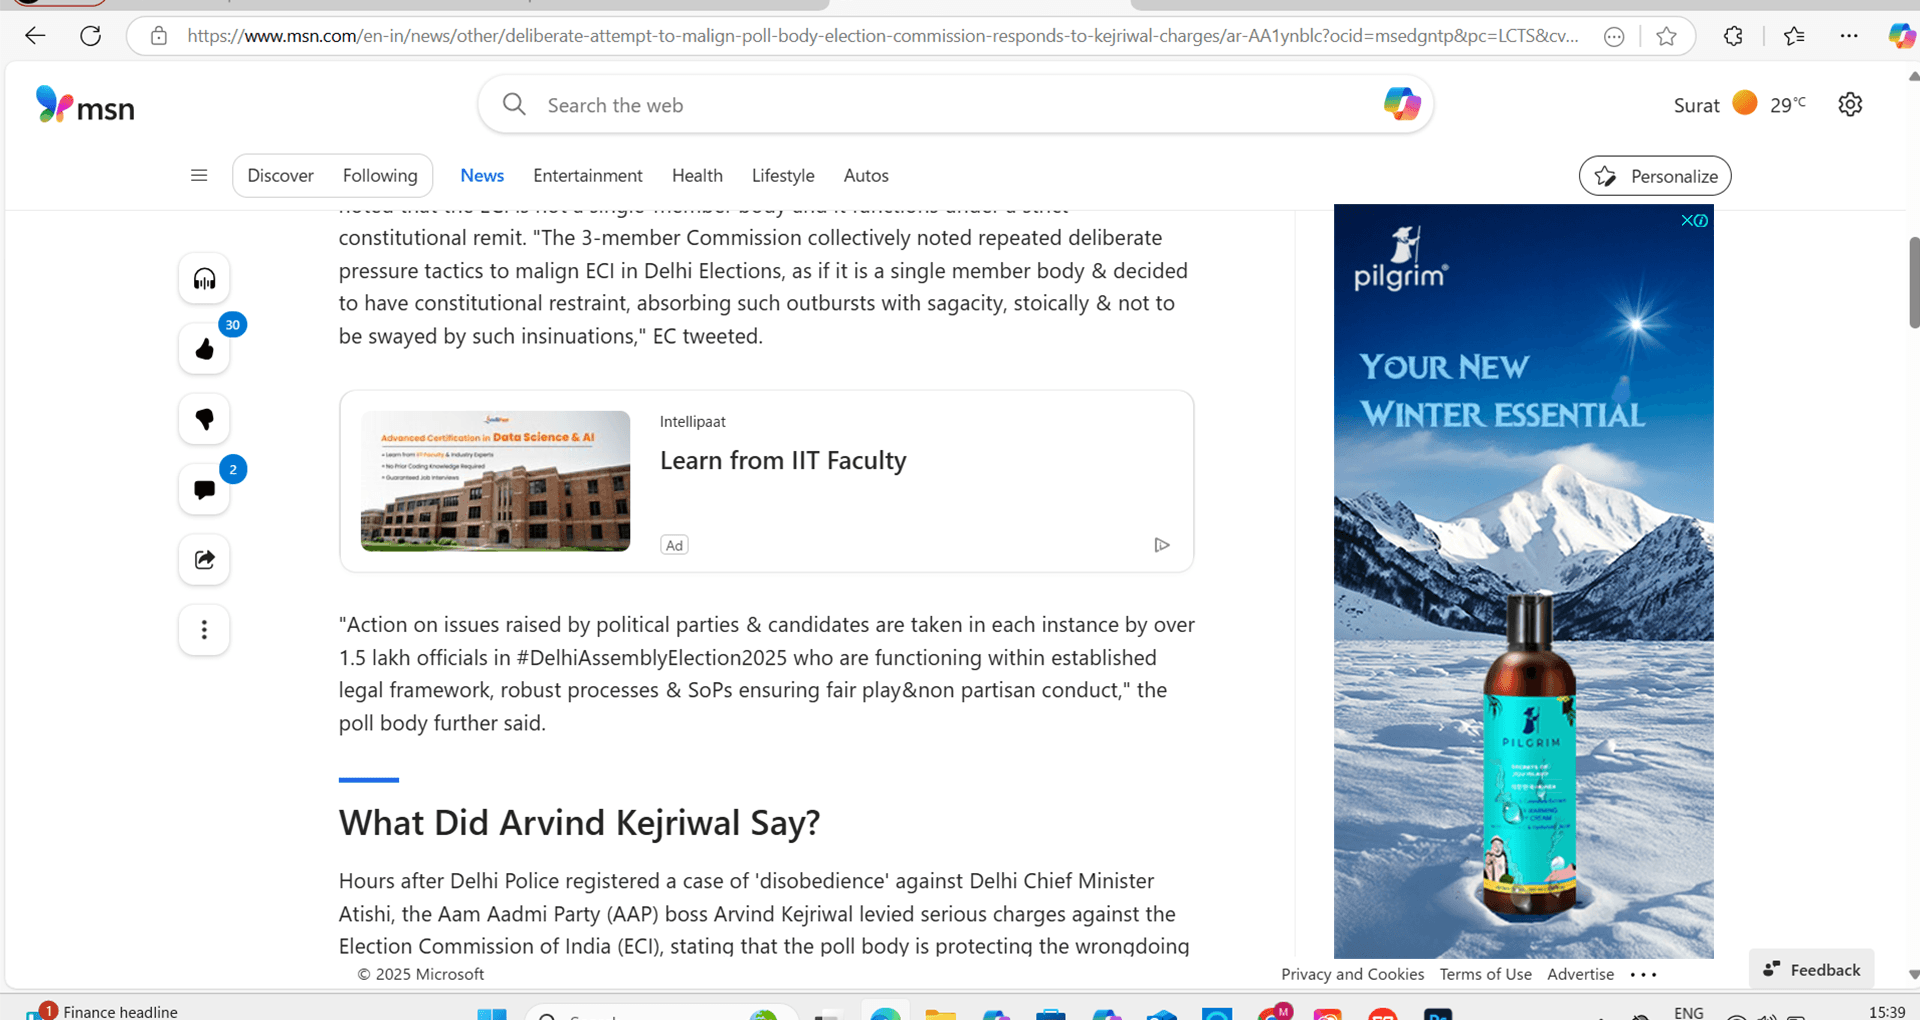The height and width of the screenshot is (1020, 1920).
Task: Dislike the article with thumbs down
Action: click(204, 419)
